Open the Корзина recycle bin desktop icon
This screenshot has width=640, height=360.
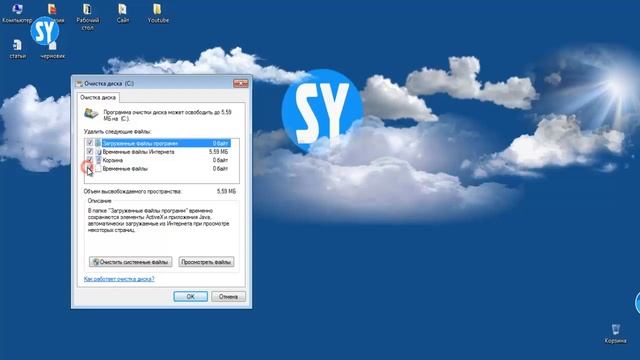click(x=616, y=333)
